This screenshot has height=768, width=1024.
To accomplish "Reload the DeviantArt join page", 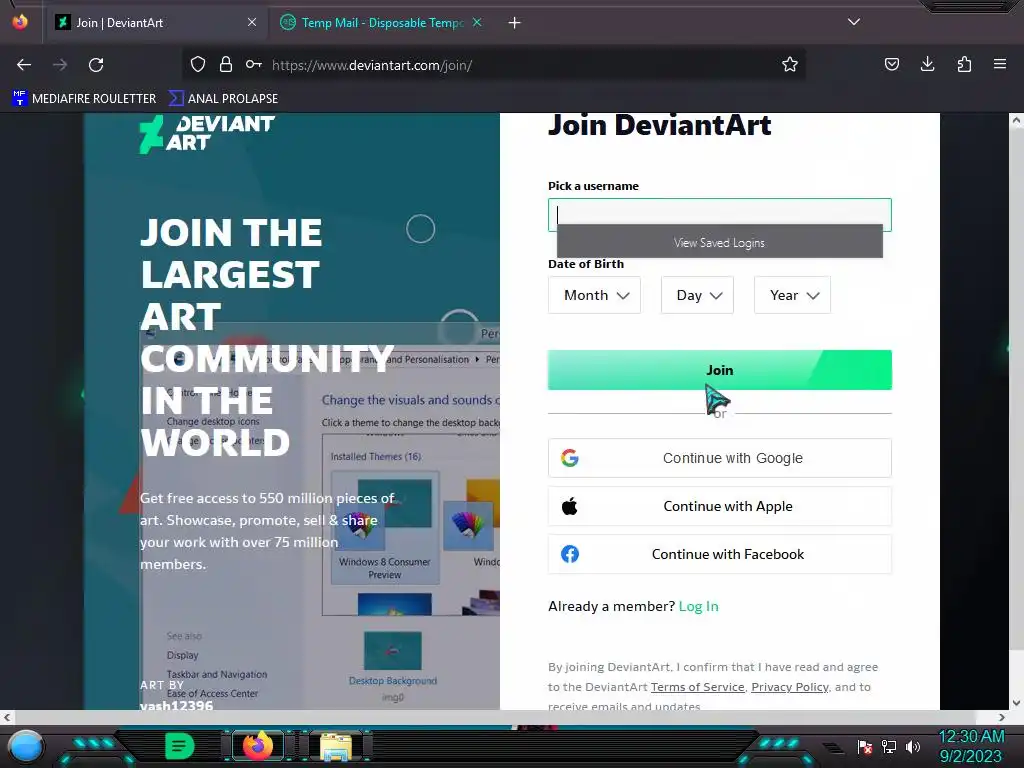I will click(x=96, y=65).
